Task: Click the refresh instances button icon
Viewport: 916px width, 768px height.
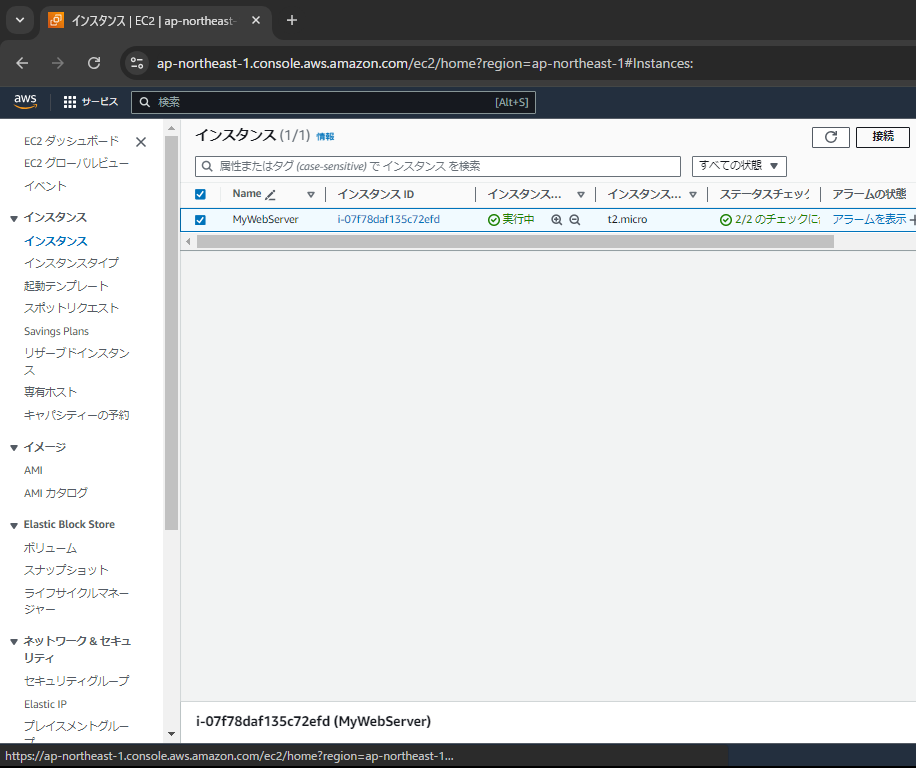Action: (x=831, y=137)
